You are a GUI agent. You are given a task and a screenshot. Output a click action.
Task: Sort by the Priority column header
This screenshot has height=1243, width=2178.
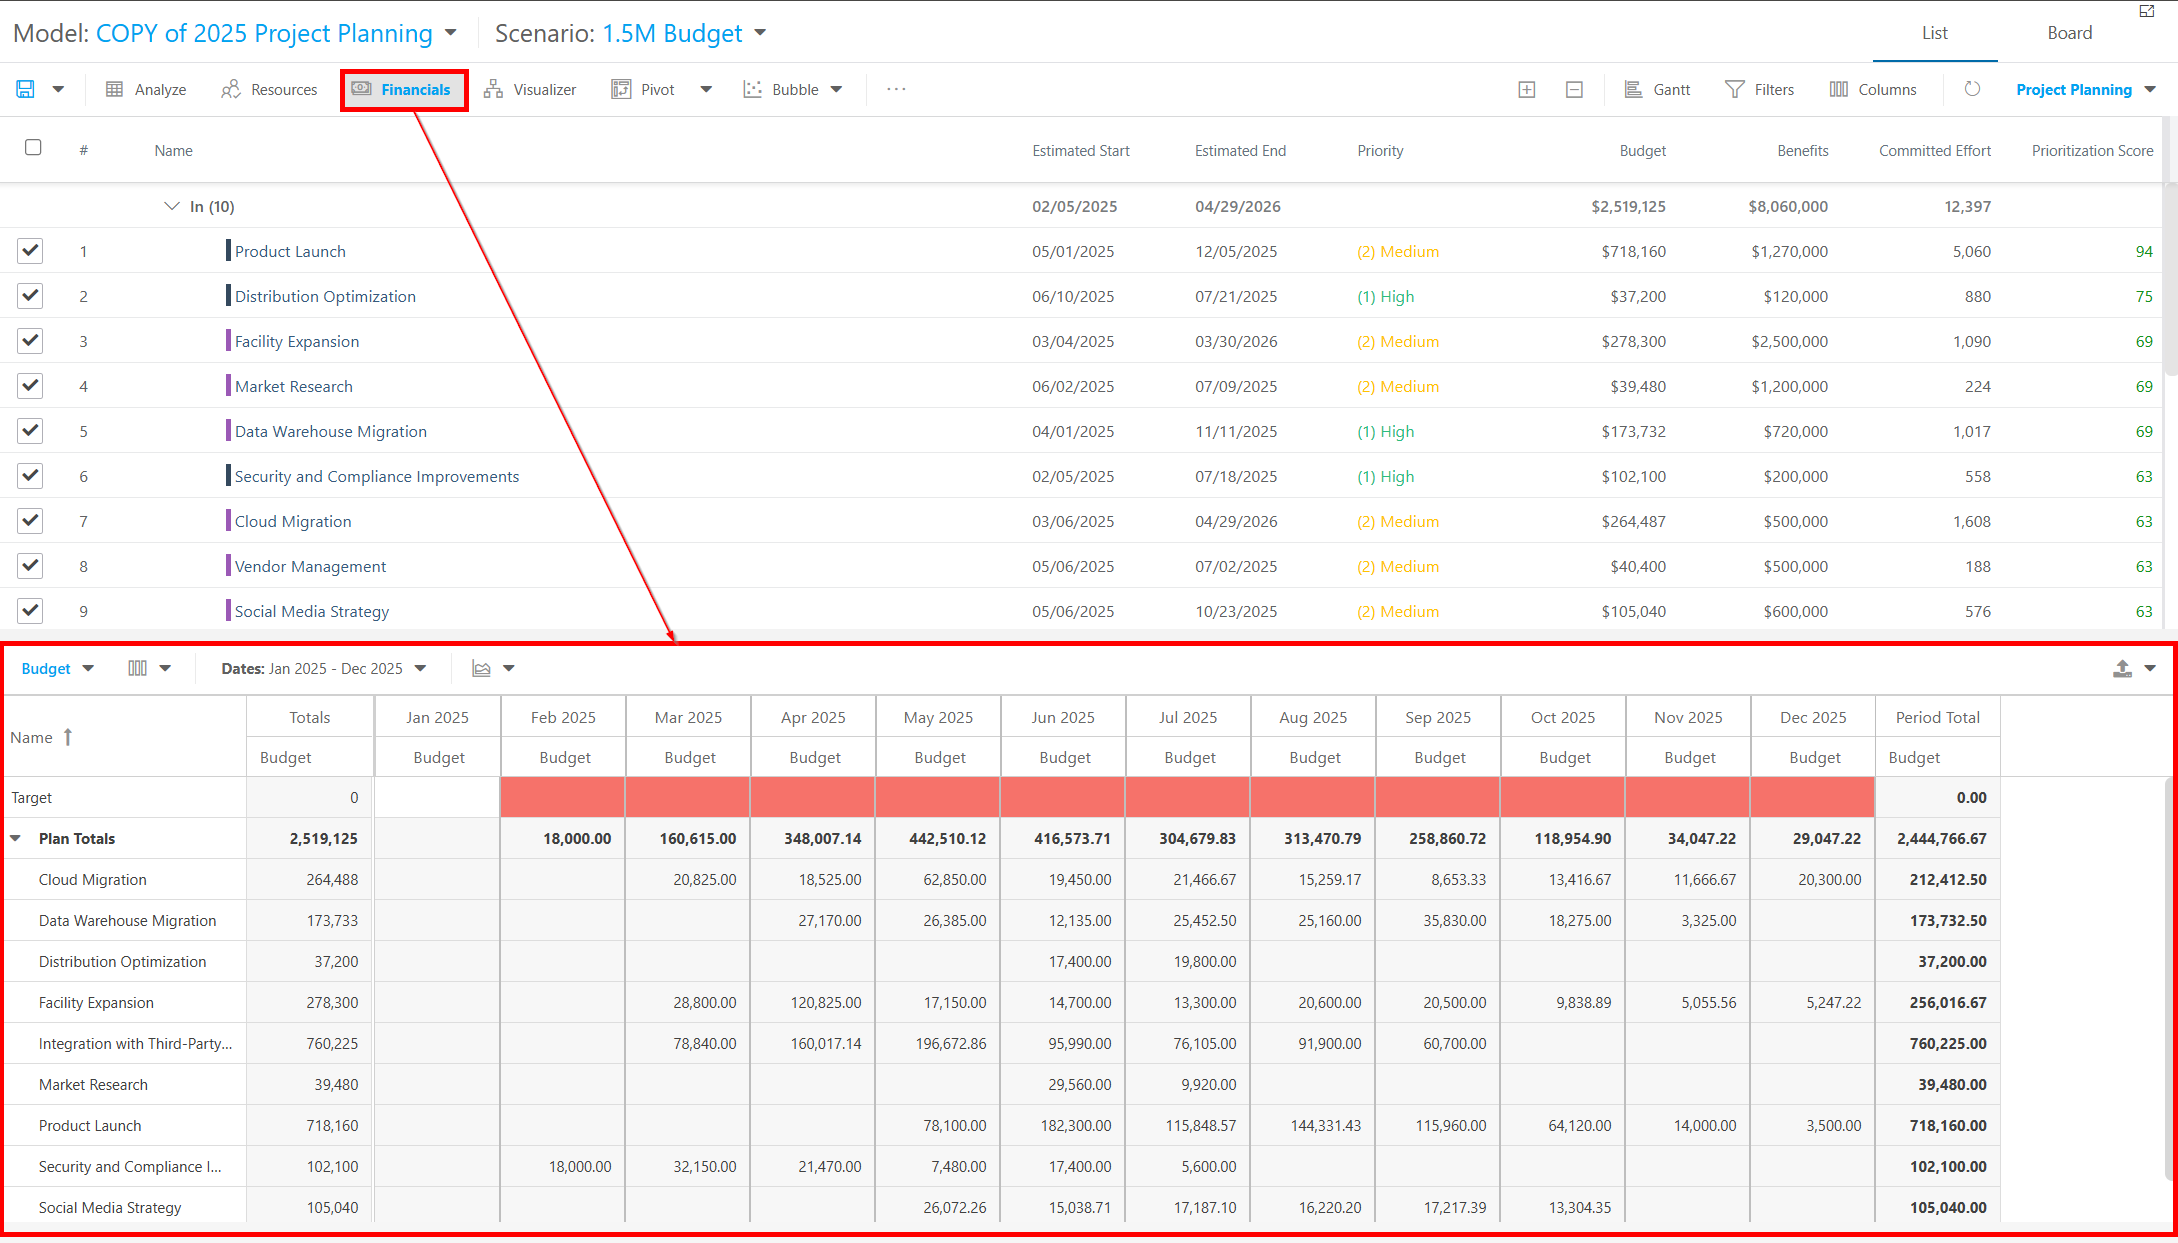(1380, 150)
